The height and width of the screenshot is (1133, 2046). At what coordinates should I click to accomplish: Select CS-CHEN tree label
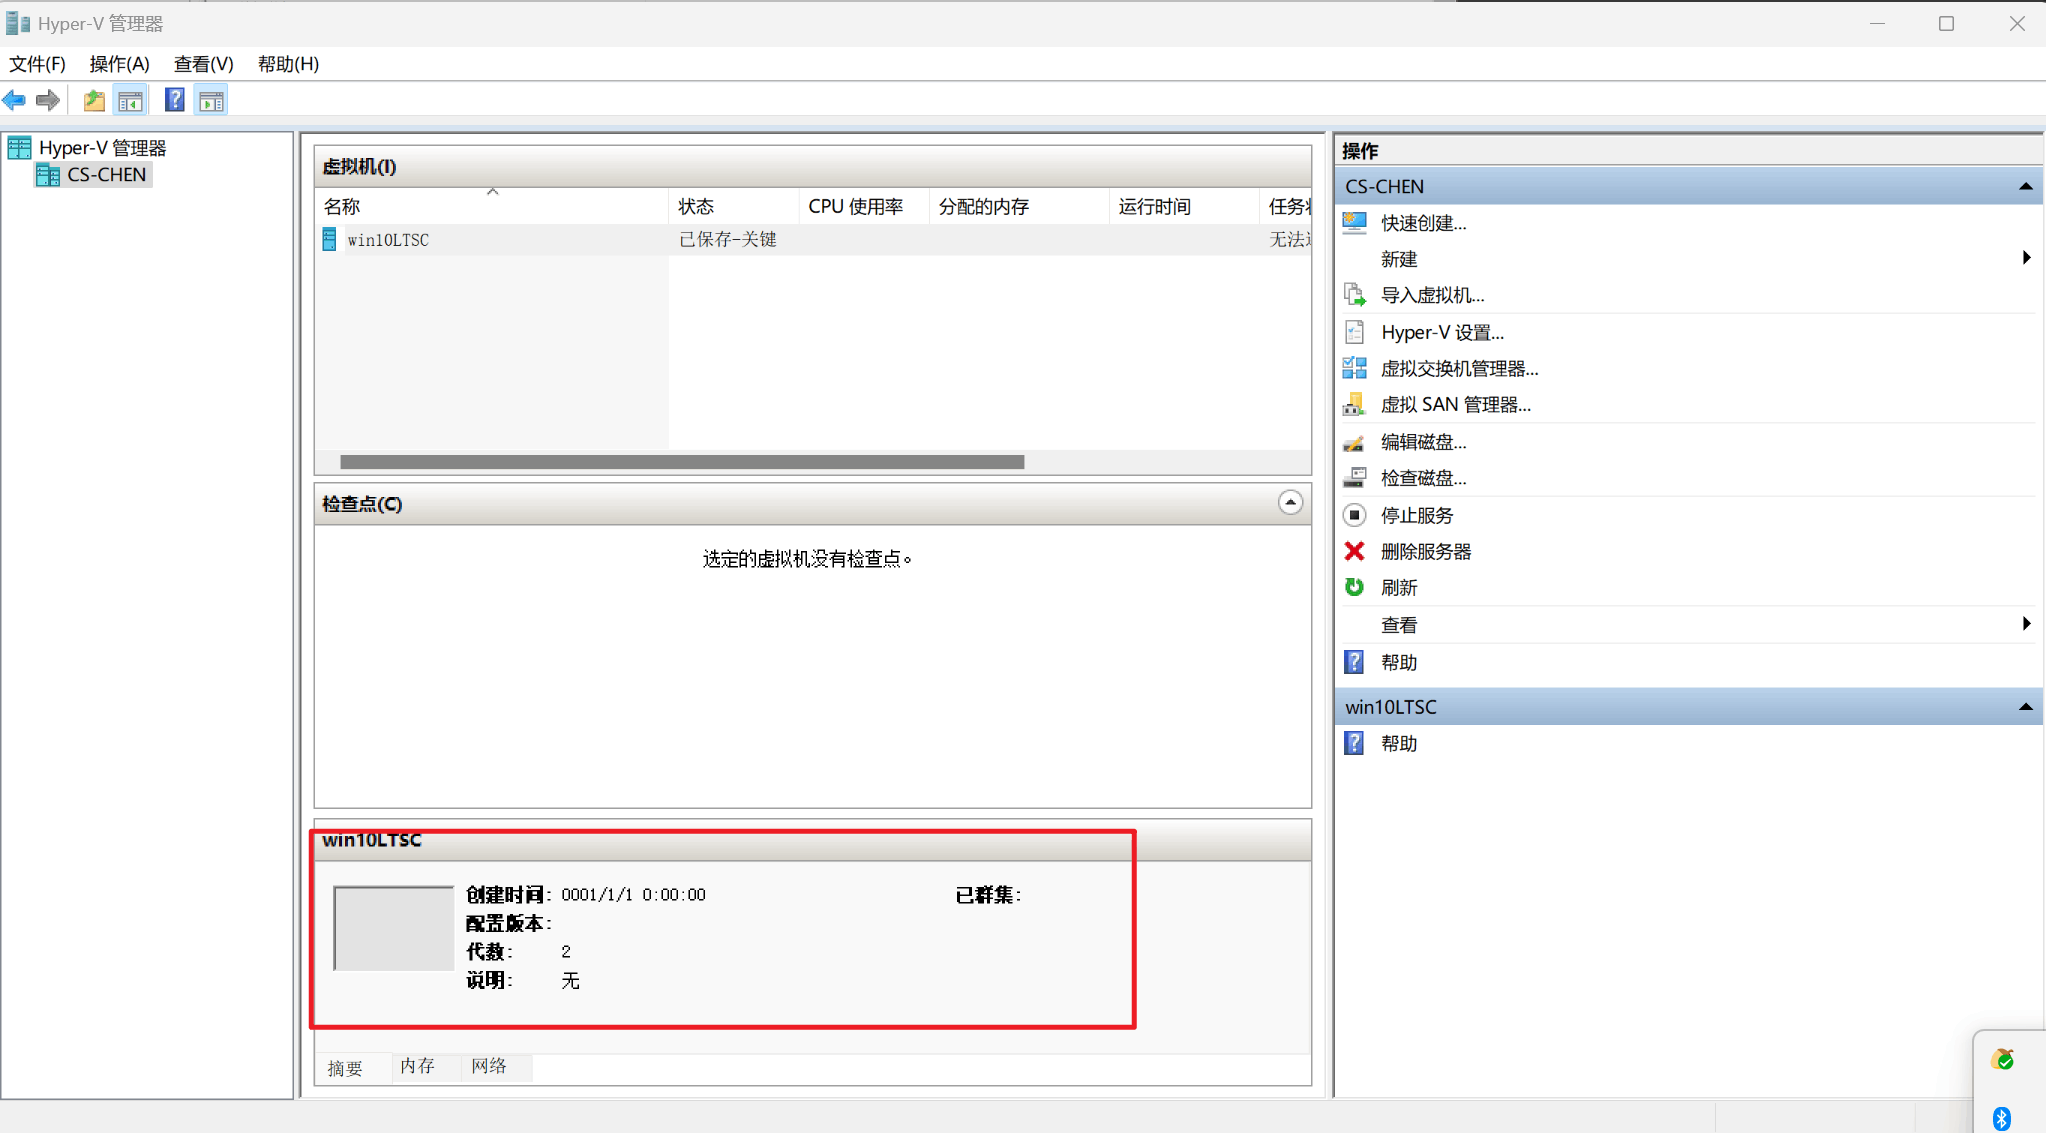tap(107, 175)
